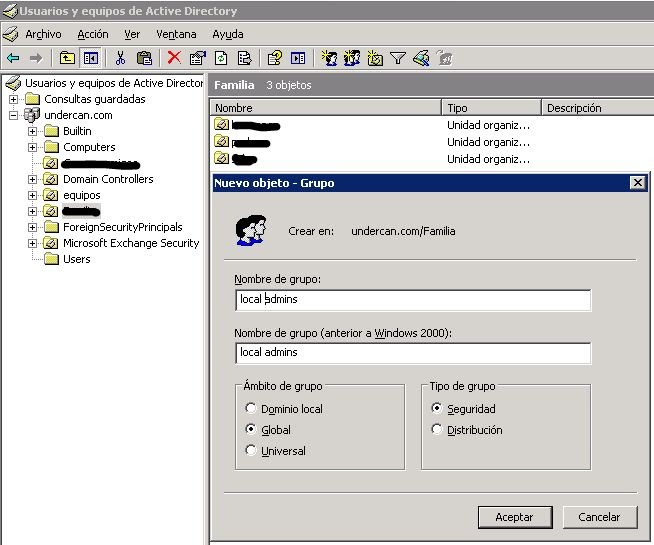Expand the Domain Controllers node
654x545 pixels.
coord(32,179)
